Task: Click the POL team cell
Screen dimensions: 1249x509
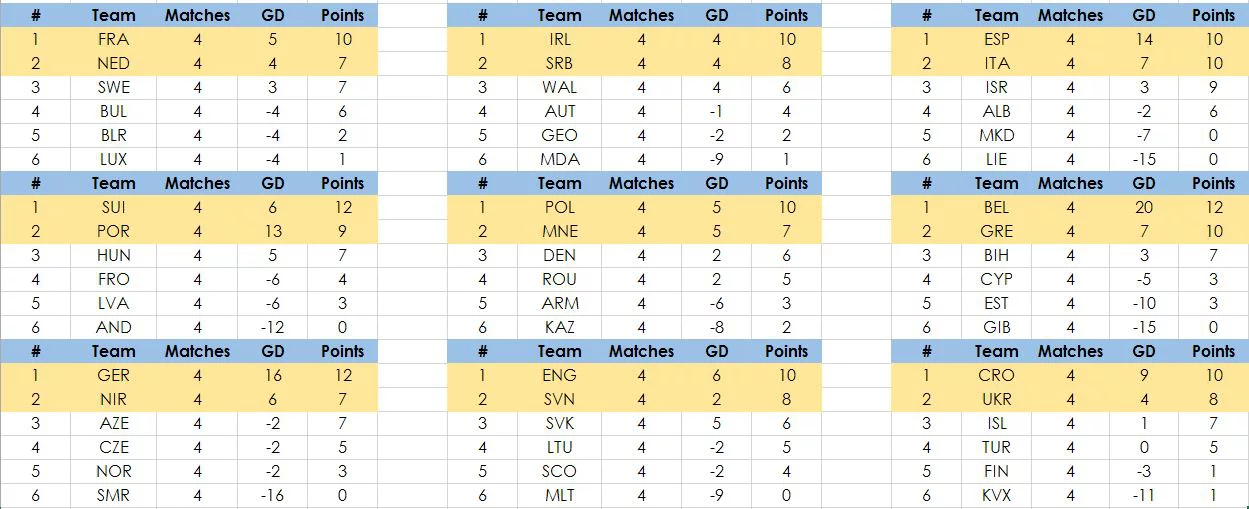Action: [x=559, y=207]
